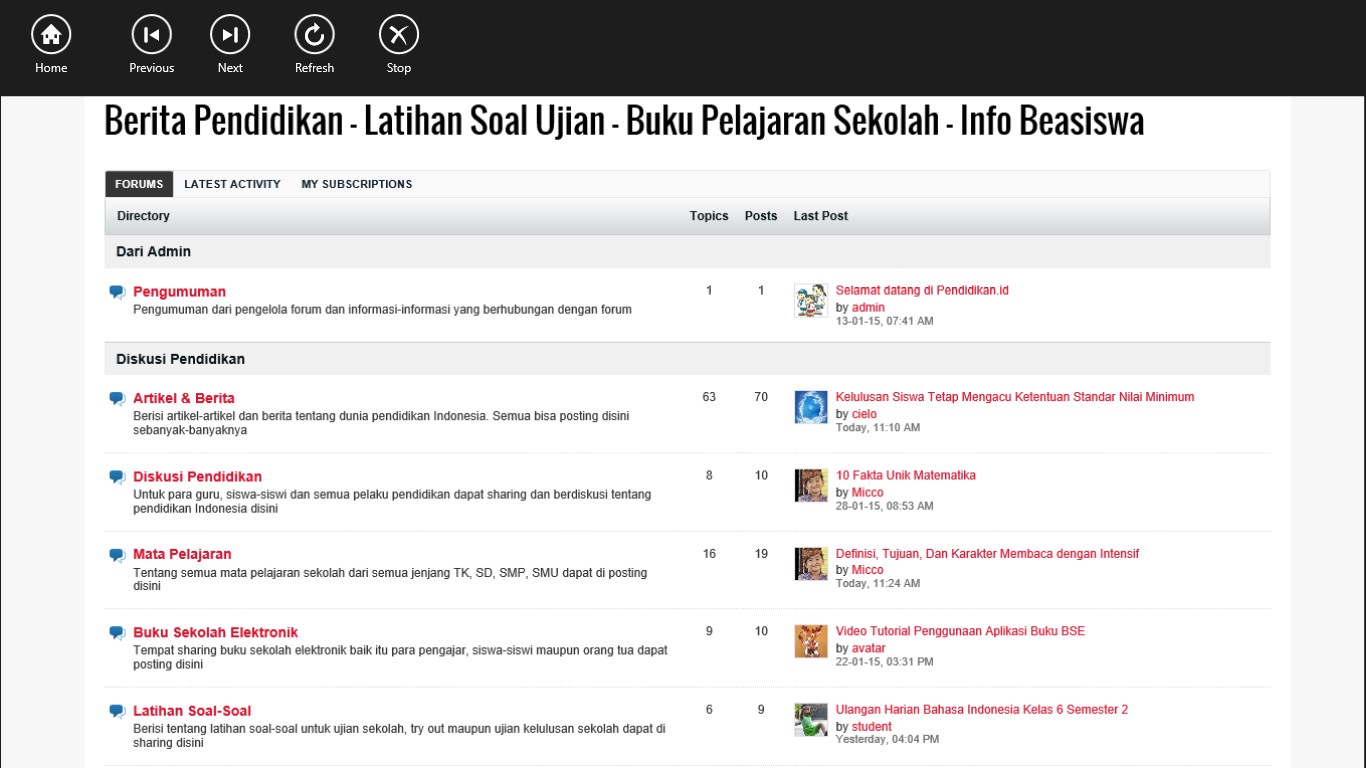Viewport: 1366px width, 768px height.
Task: Open the Diskusi Pendidikan forum link
Action: 197,476
